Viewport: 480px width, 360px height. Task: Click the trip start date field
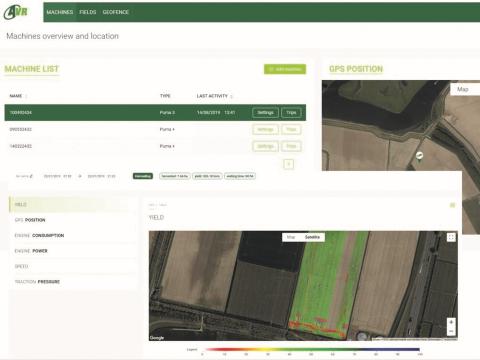coord(57,176)
